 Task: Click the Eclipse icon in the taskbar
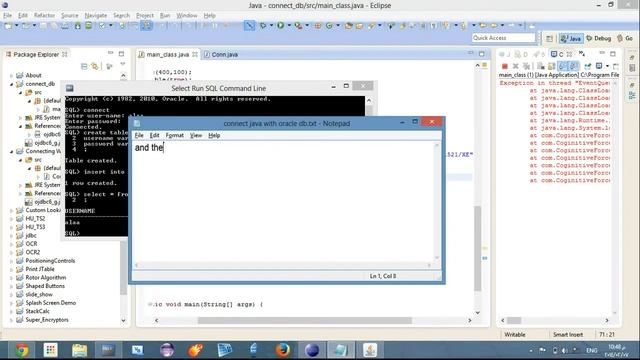pos(312,350)
